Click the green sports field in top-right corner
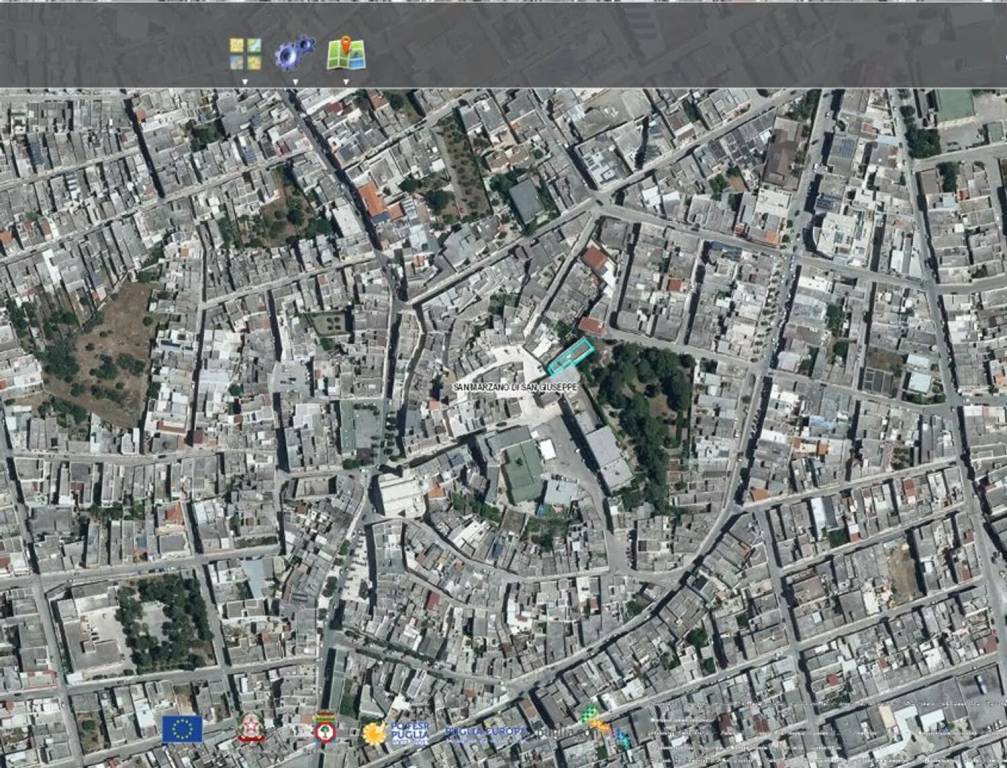 click(953, 105)
